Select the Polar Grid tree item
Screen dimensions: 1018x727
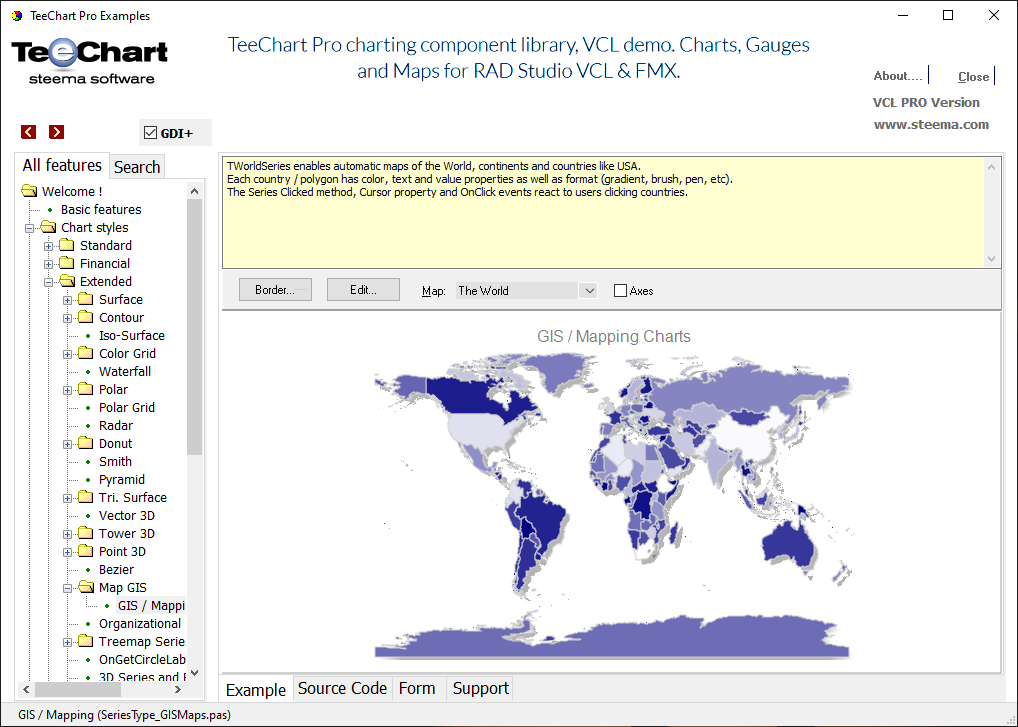point(127,408)
